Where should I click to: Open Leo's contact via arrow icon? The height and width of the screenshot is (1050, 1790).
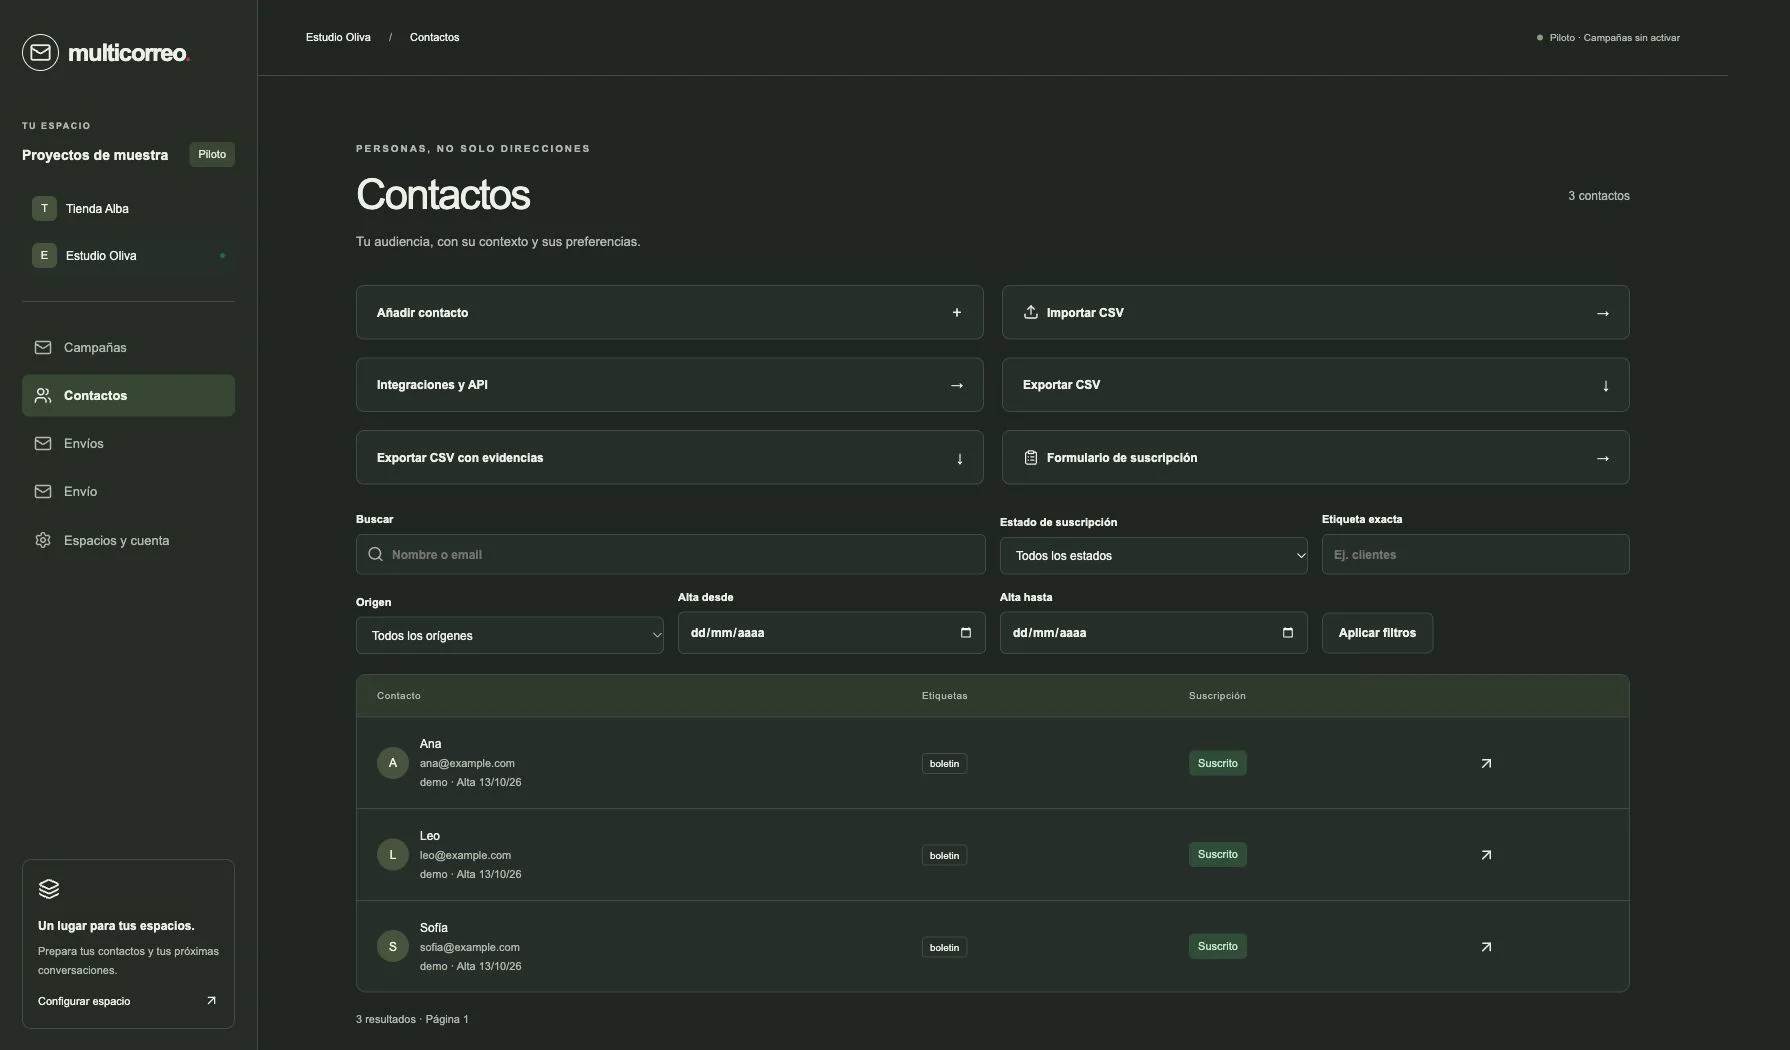(1486, 855)
